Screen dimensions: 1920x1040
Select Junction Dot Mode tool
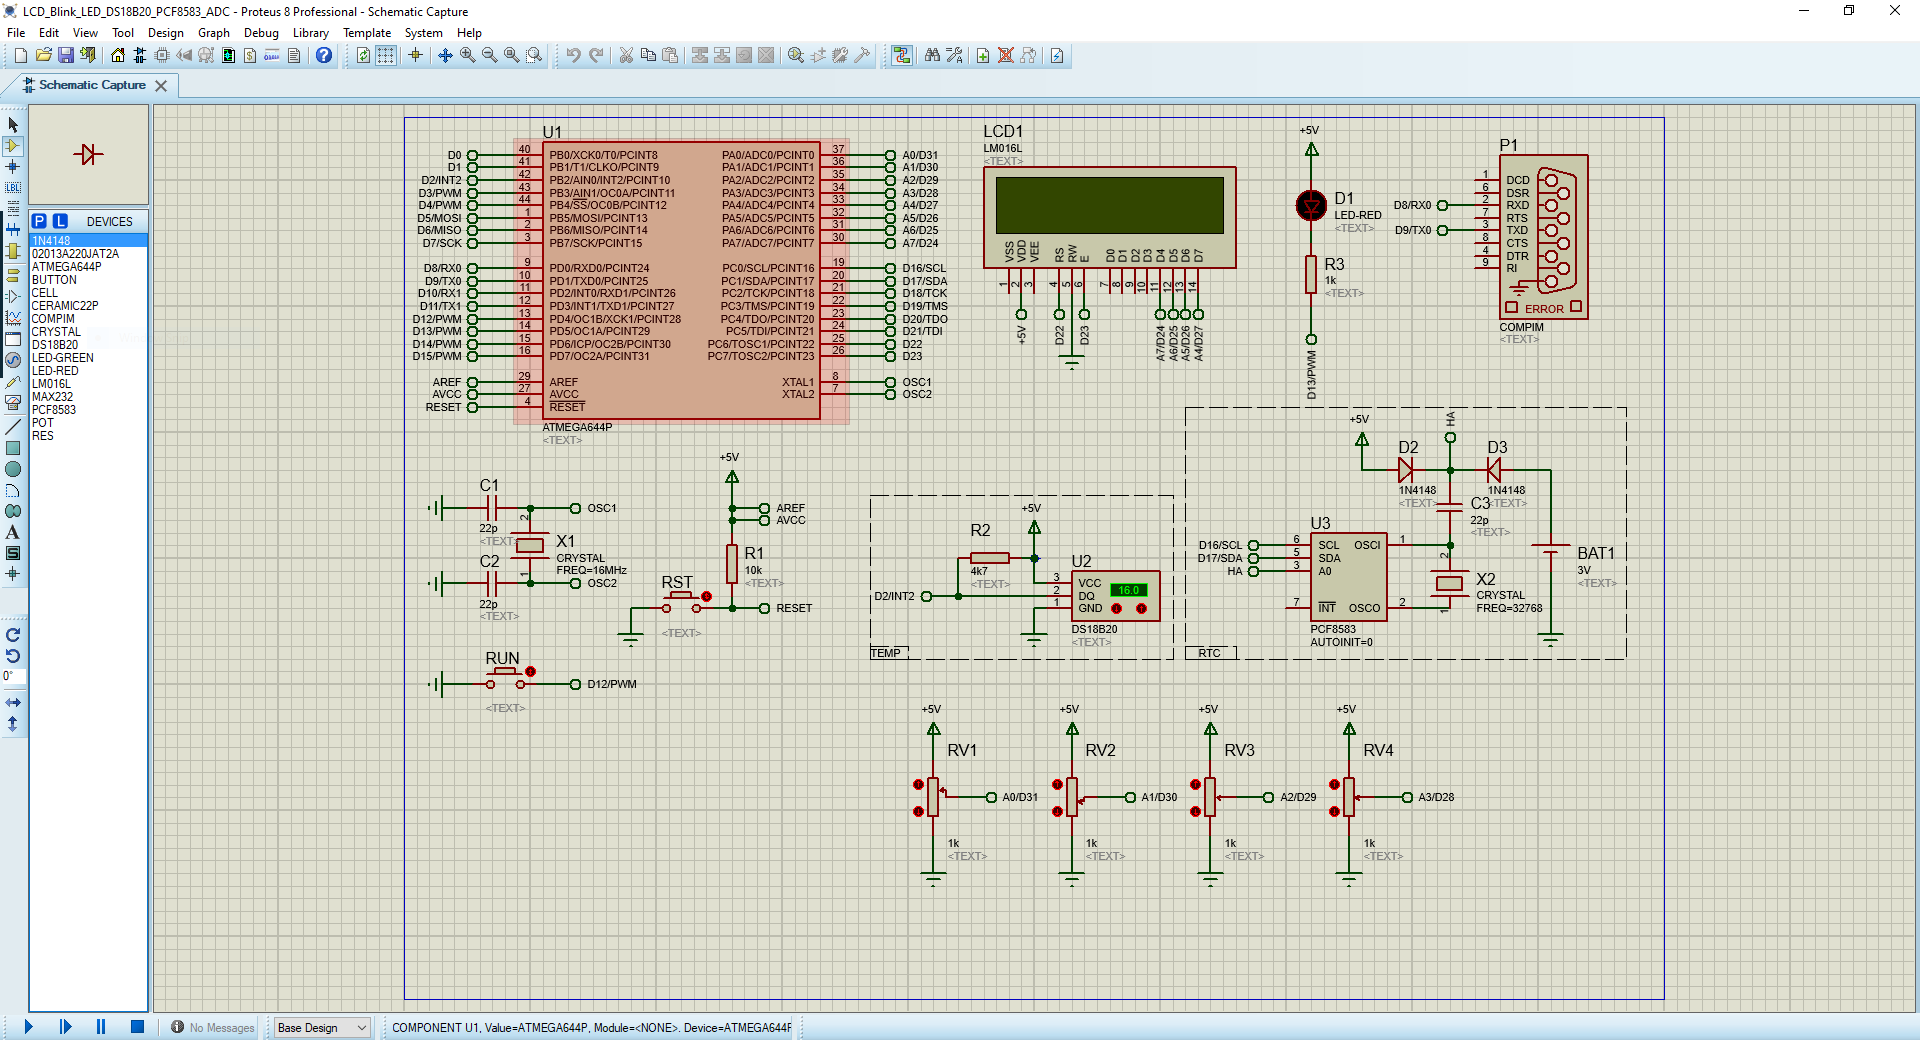tap(13, 167)
